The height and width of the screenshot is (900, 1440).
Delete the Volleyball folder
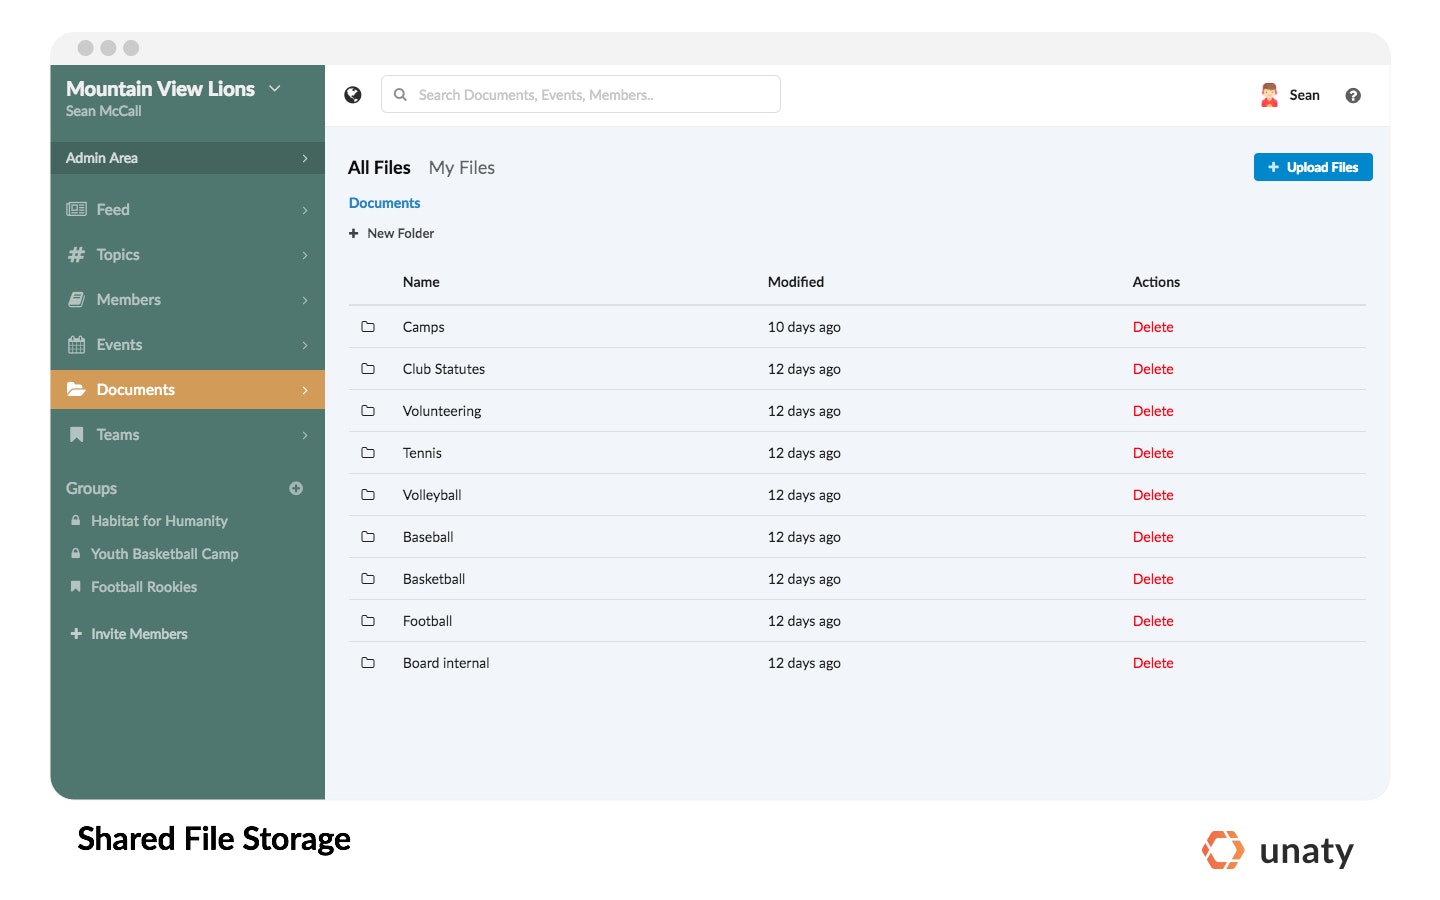pyautogui.click(x=1153, y=495)
